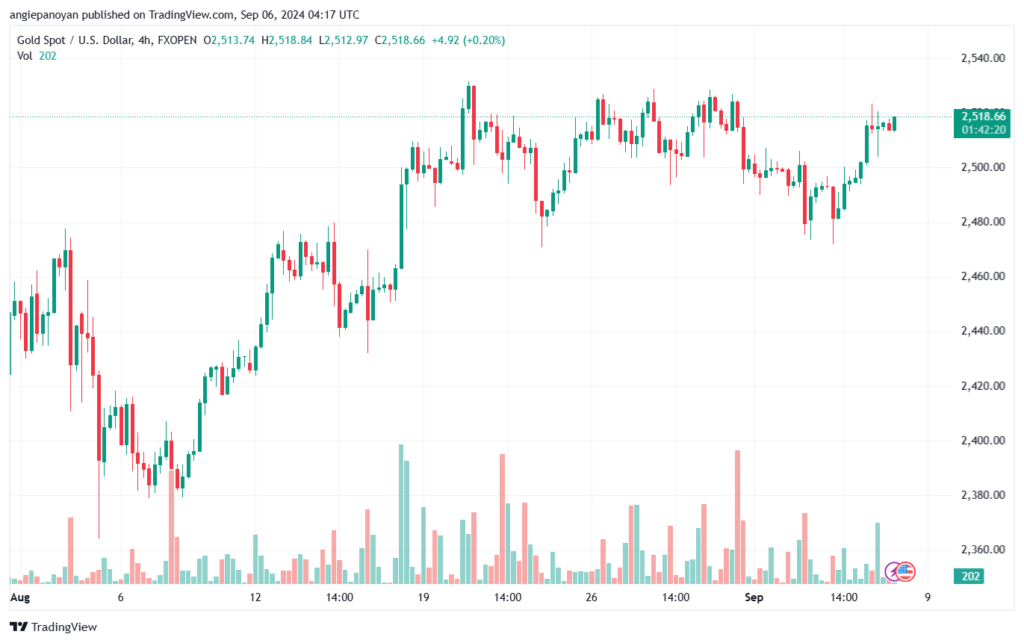Click the current price label 2,518.66
The width and height of the screenshot is (1024, 643).
click(983, 116)
